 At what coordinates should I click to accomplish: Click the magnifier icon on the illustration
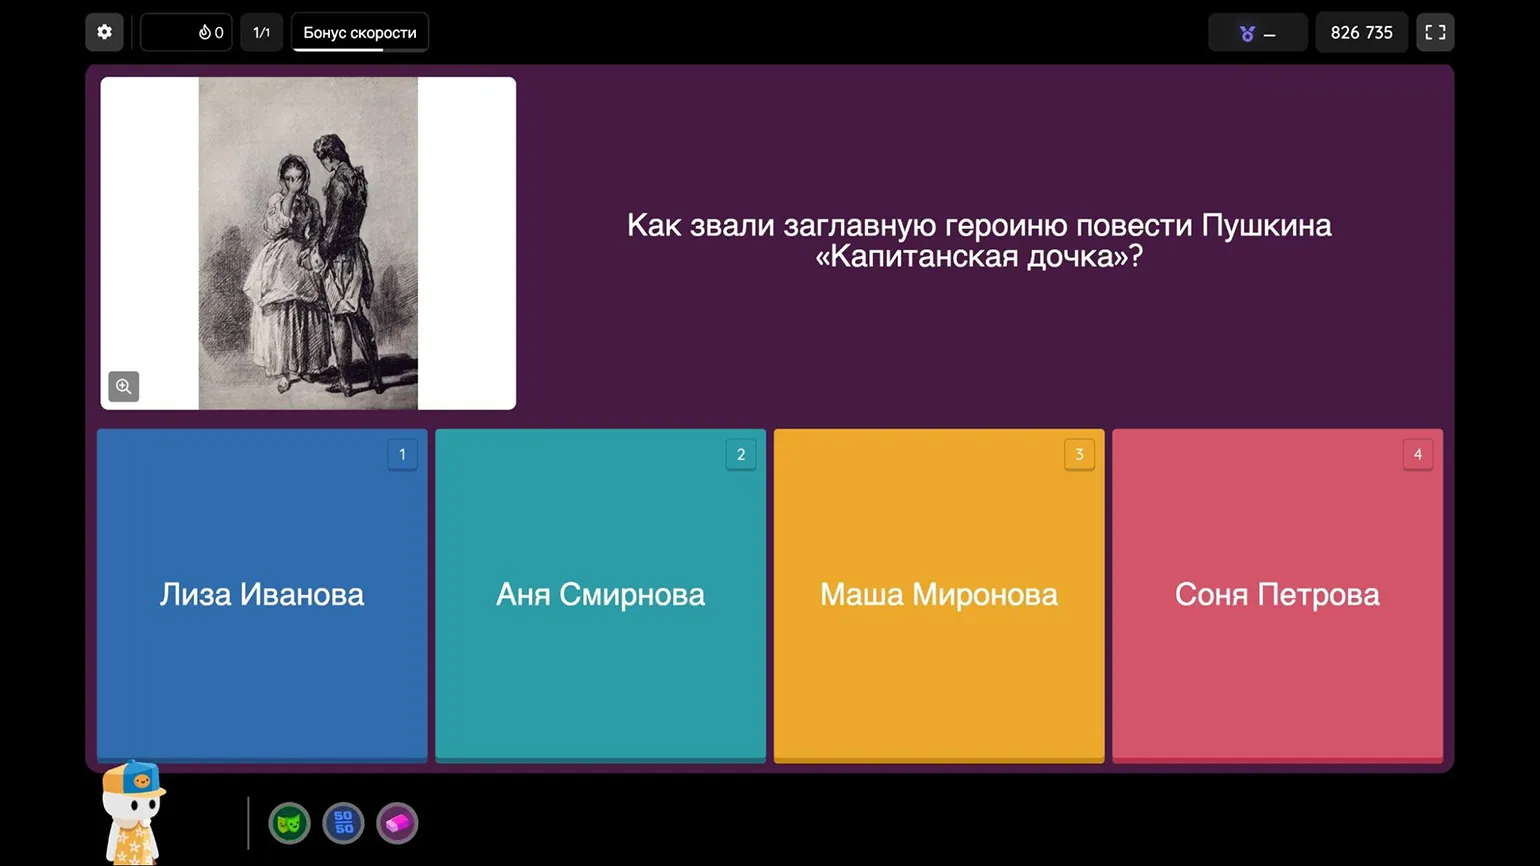pyautogui.click(x=124, y=386)
